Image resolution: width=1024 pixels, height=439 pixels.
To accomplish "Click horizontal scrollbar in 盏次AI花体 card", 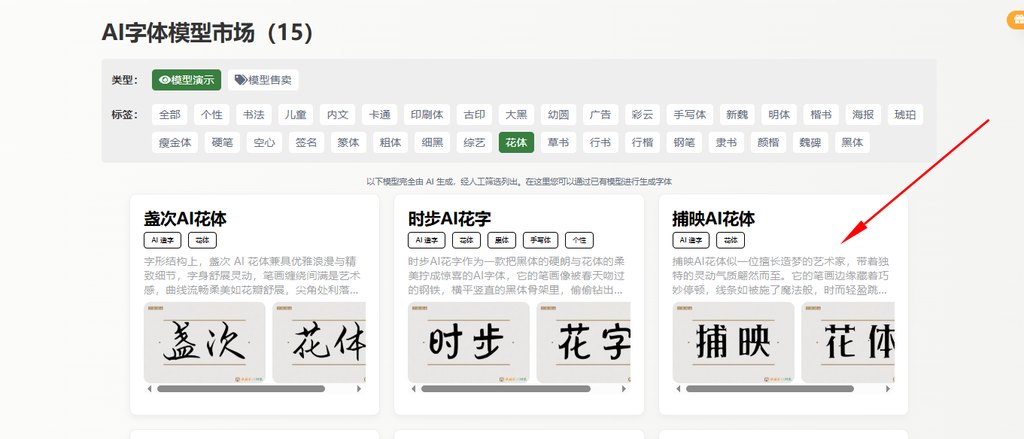I will click(241, 389).
